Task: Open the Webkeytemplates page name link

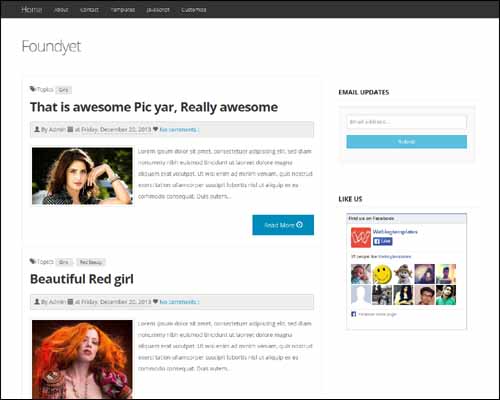Action: (395, 232)
